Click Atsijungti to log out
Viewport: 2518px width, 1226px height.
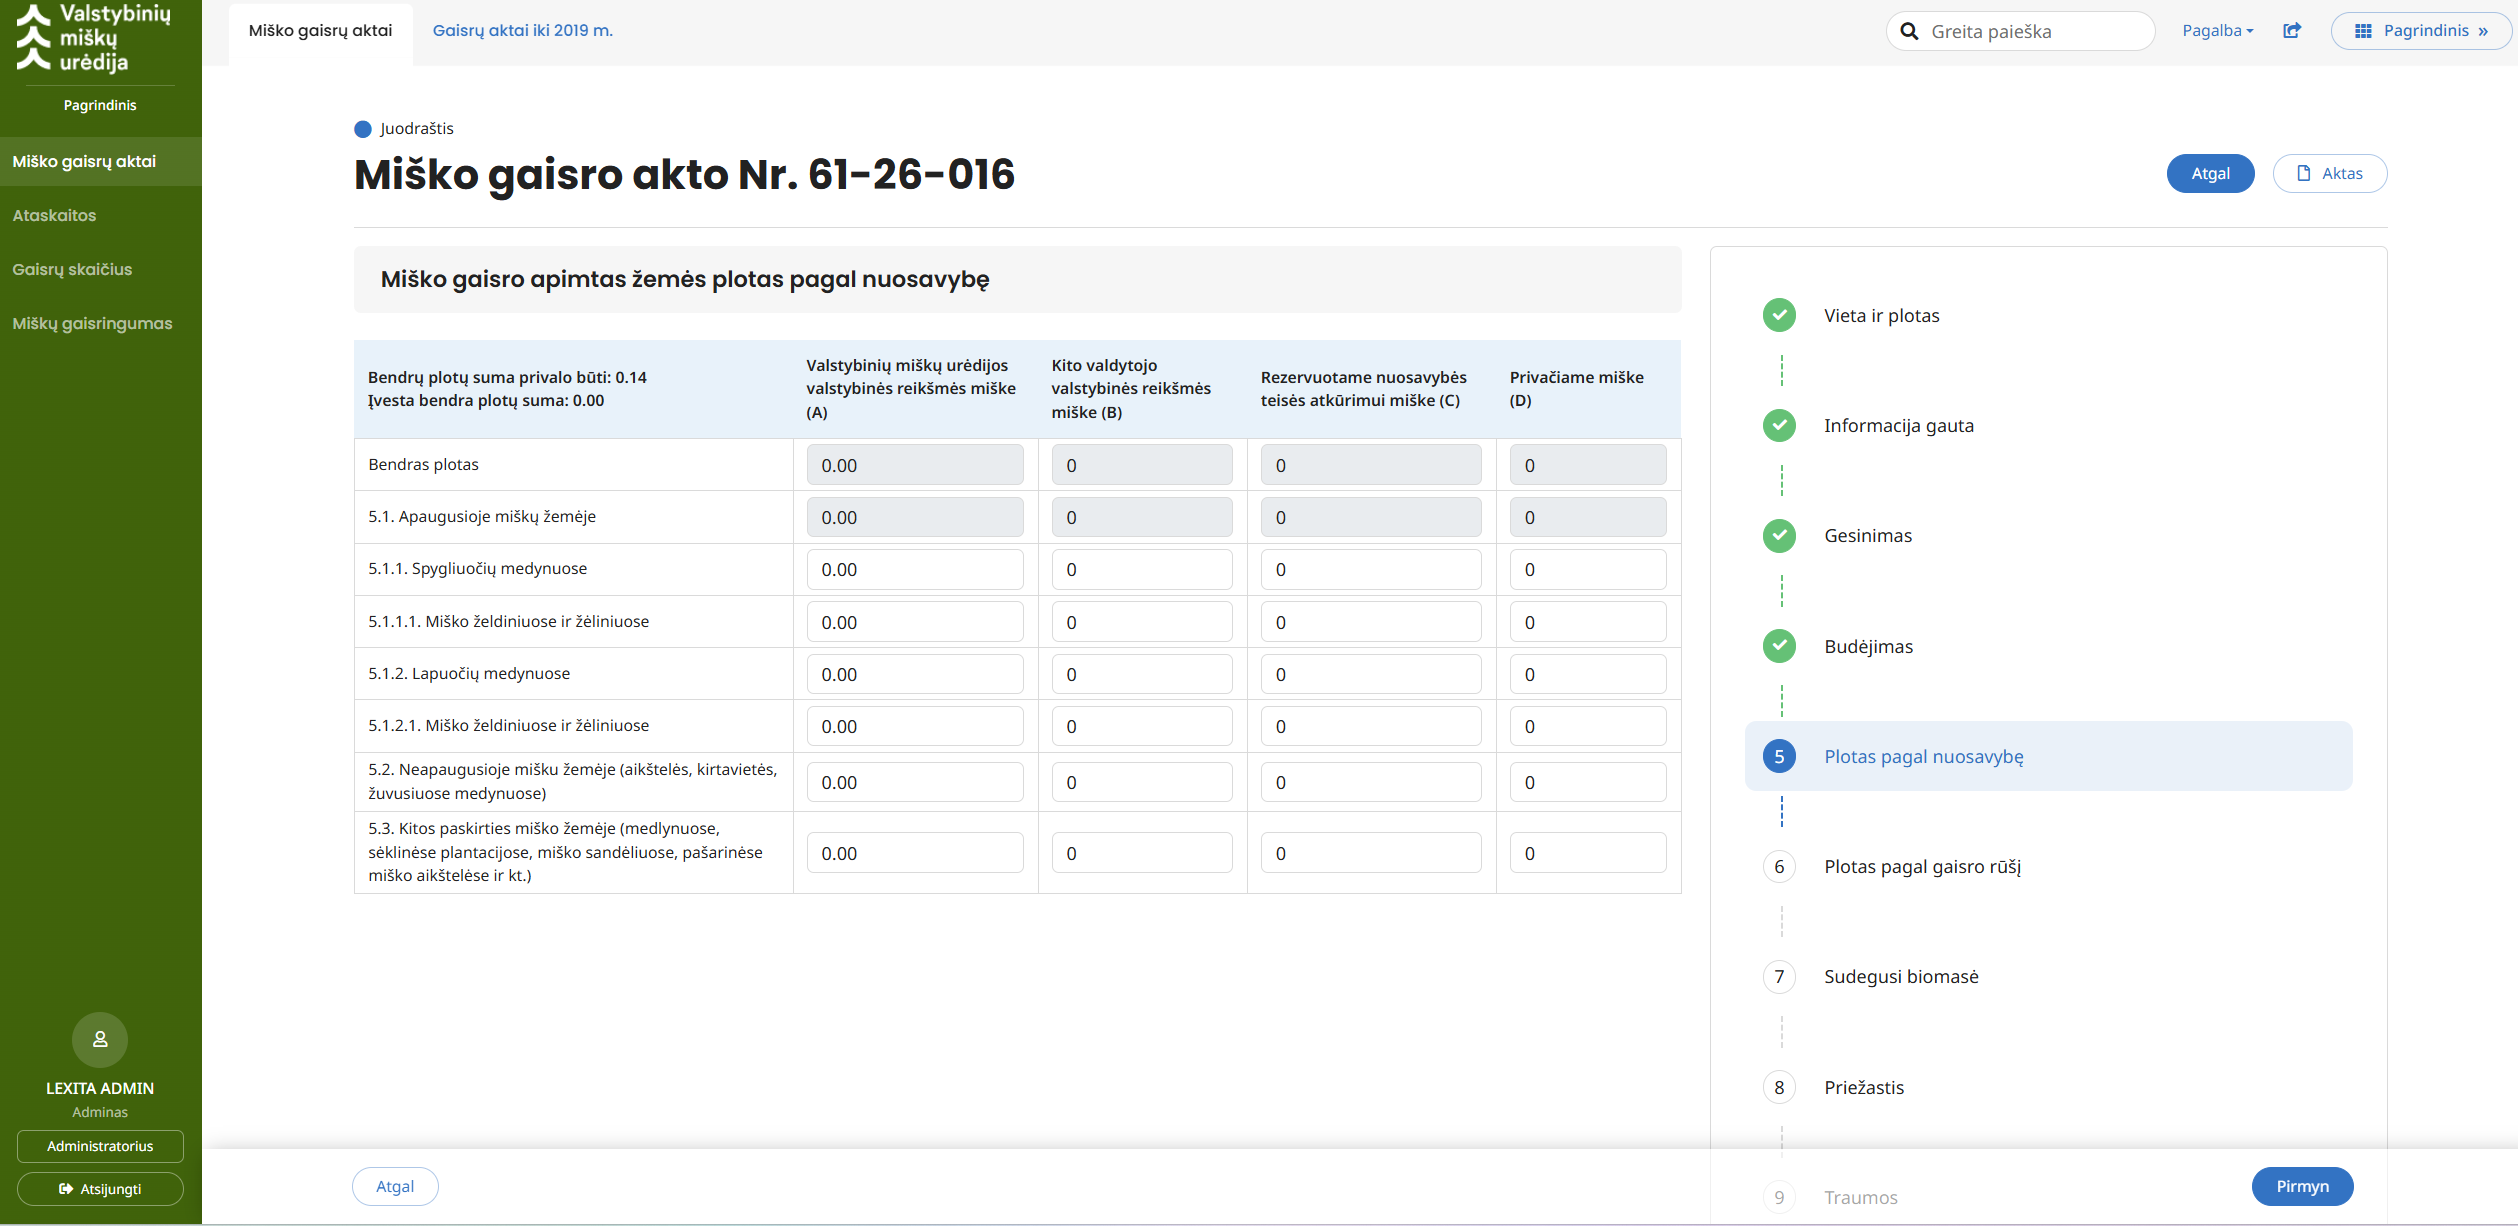(x=100, y=1189)
